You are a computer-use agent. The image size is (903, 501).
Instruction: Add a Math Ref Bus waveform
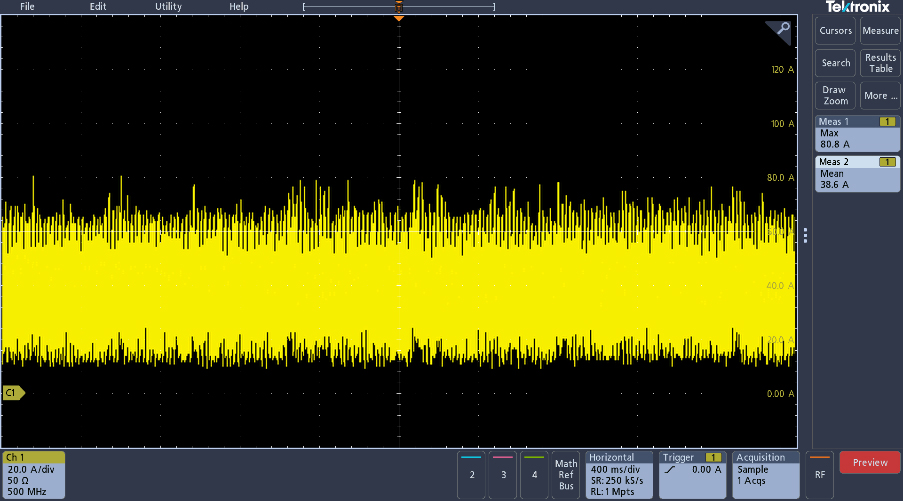click(x=566, y=474)
